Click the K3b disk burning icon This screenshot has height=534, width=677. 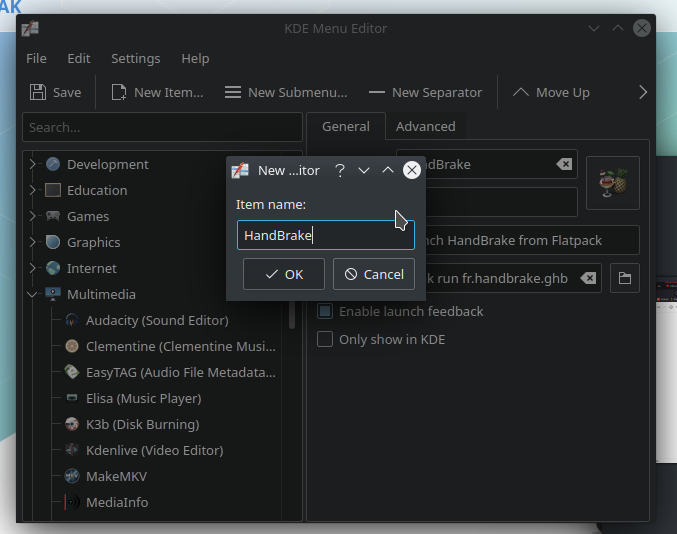click(72, 424)
